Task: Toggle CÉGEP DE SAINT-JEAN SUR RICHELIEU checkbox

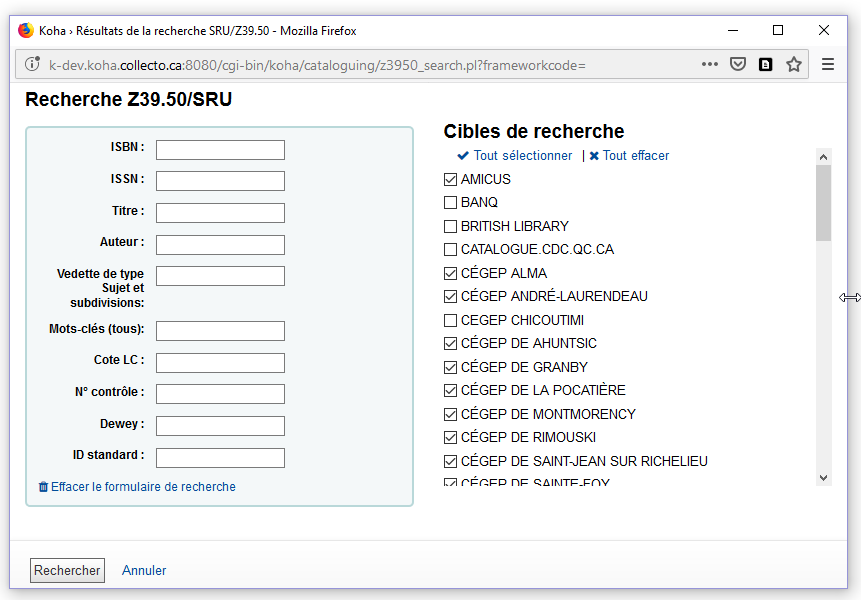Action: (450, 461)
